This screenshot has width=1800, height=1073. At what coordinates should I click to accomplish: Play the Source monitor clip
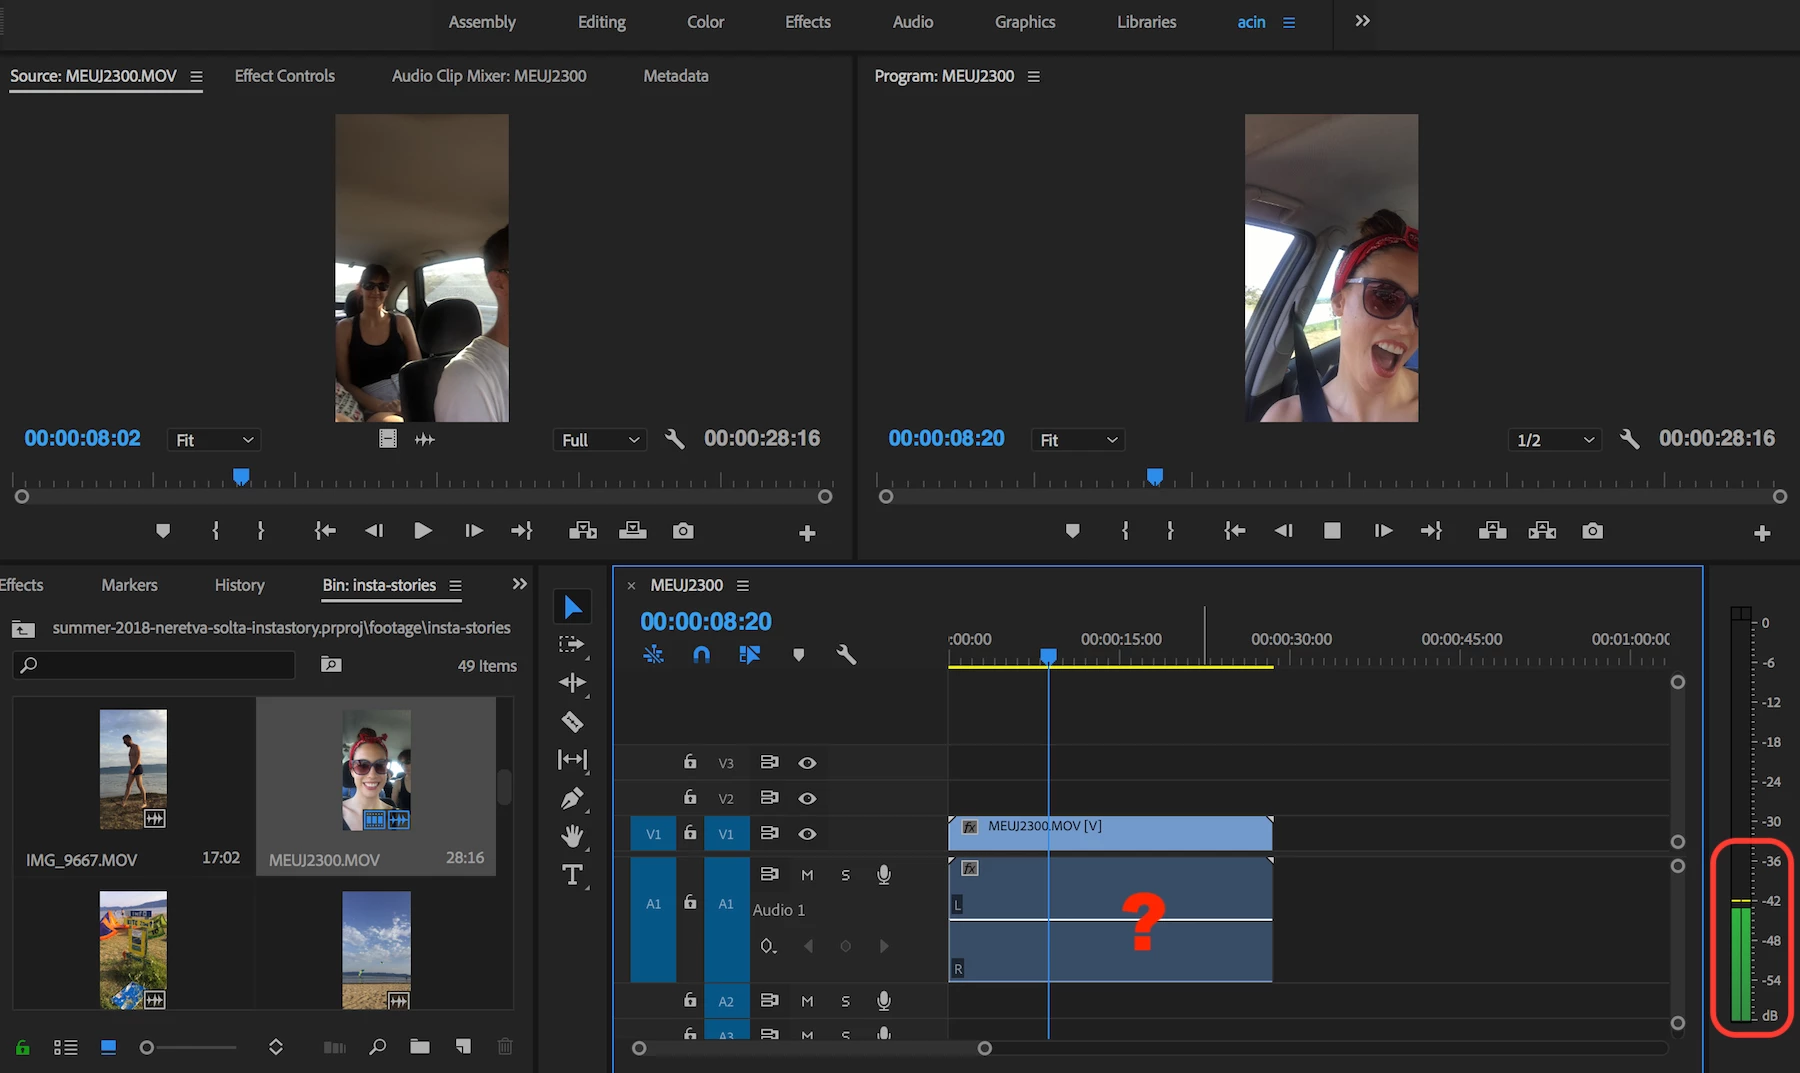coord(422,531)
